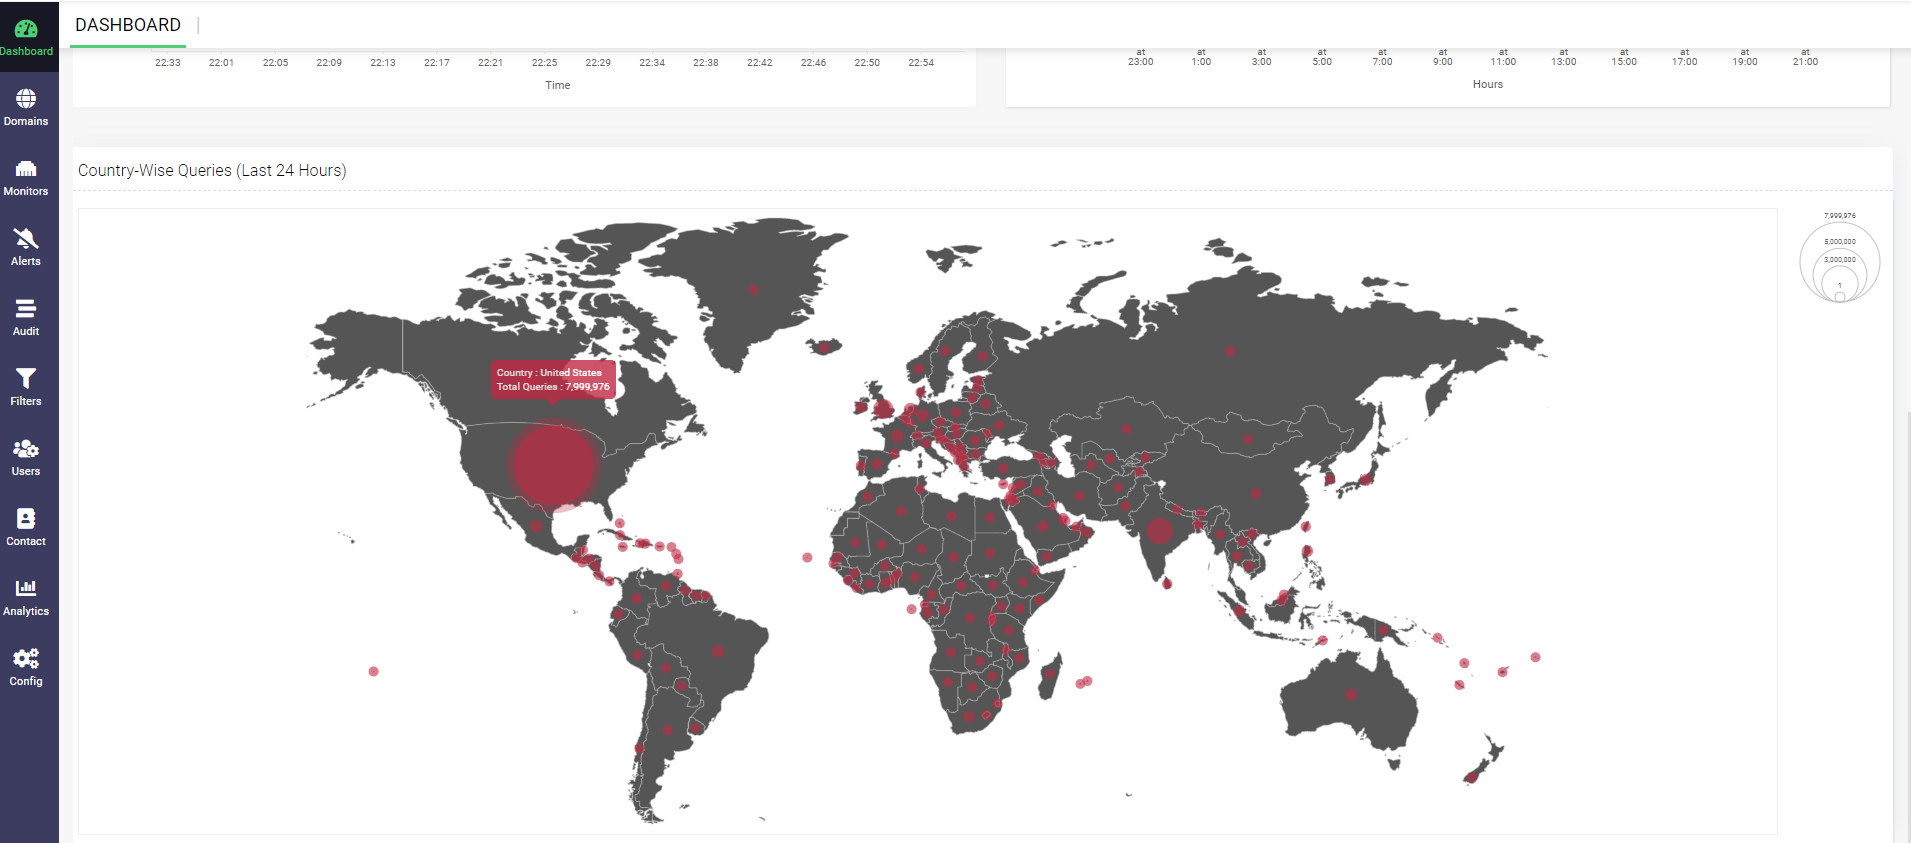Click the large United States query bubble

click(x=552, y=464)
